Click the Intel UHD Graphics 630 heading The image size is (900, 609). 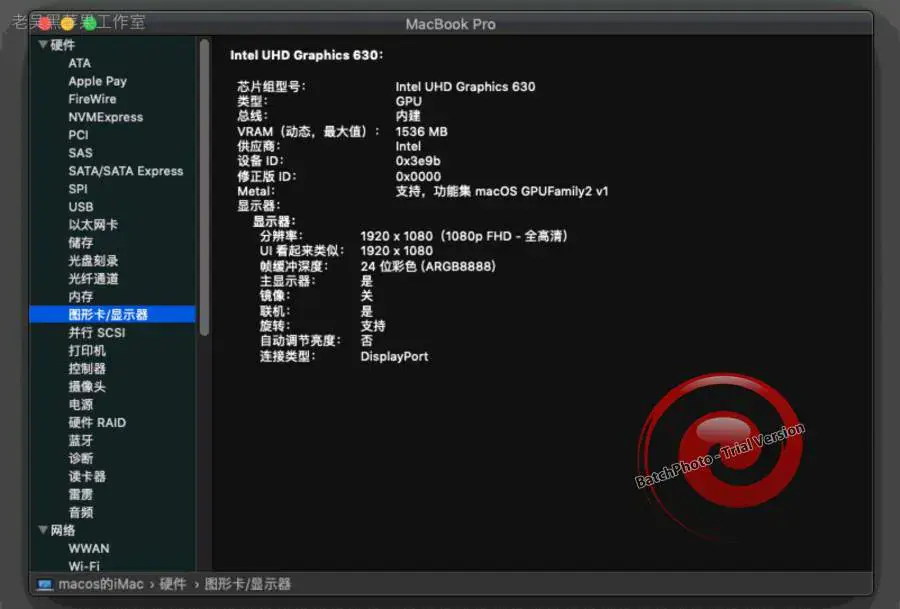click(x=307, y=55)
